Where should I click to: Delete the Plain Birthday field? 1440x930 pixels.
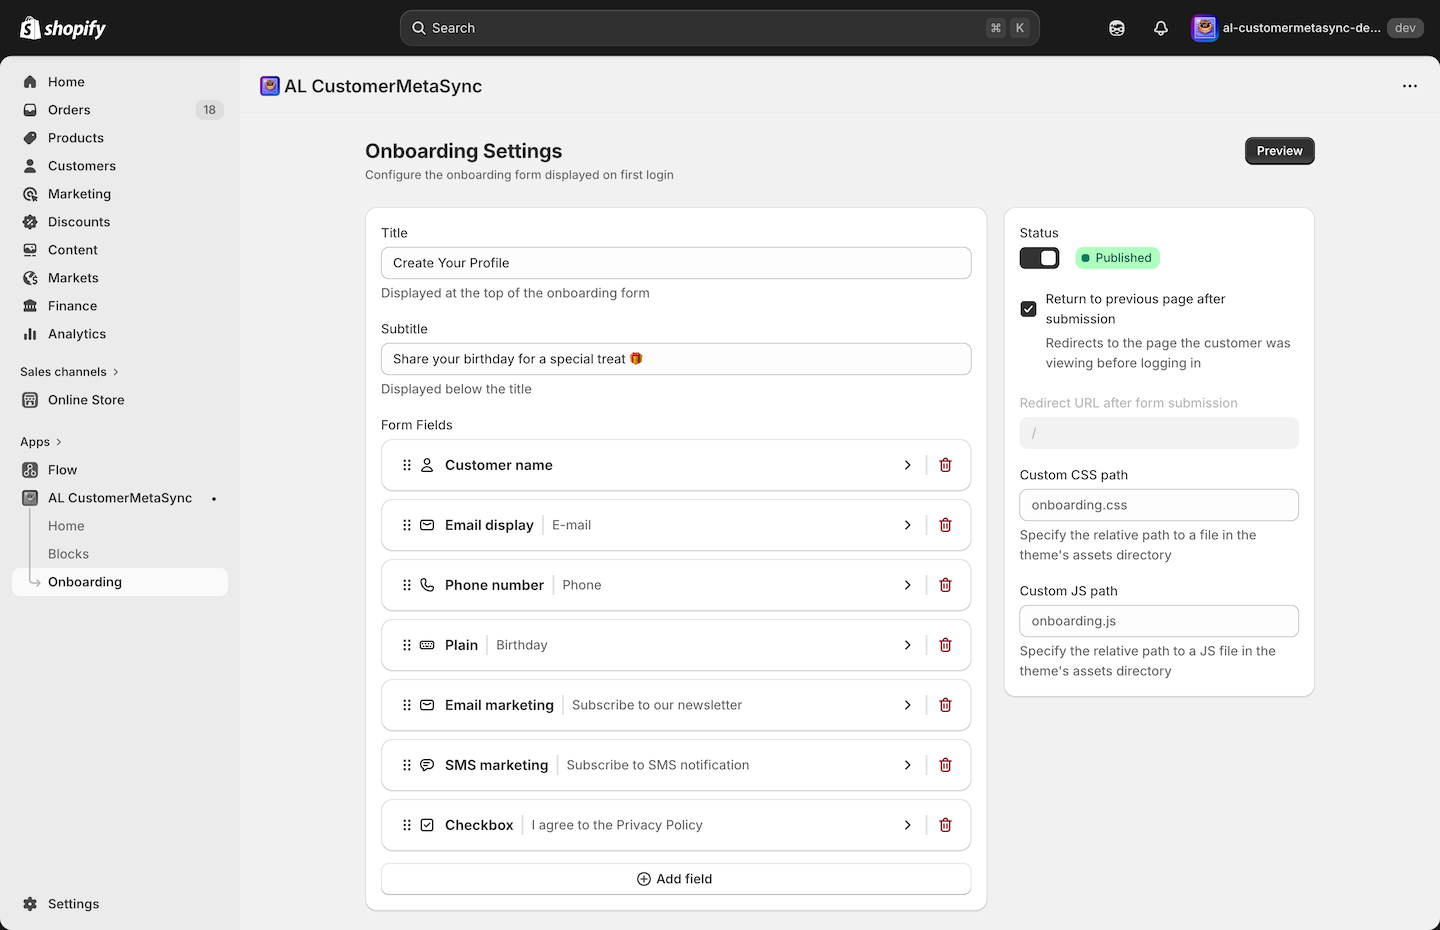click(945, 645)
